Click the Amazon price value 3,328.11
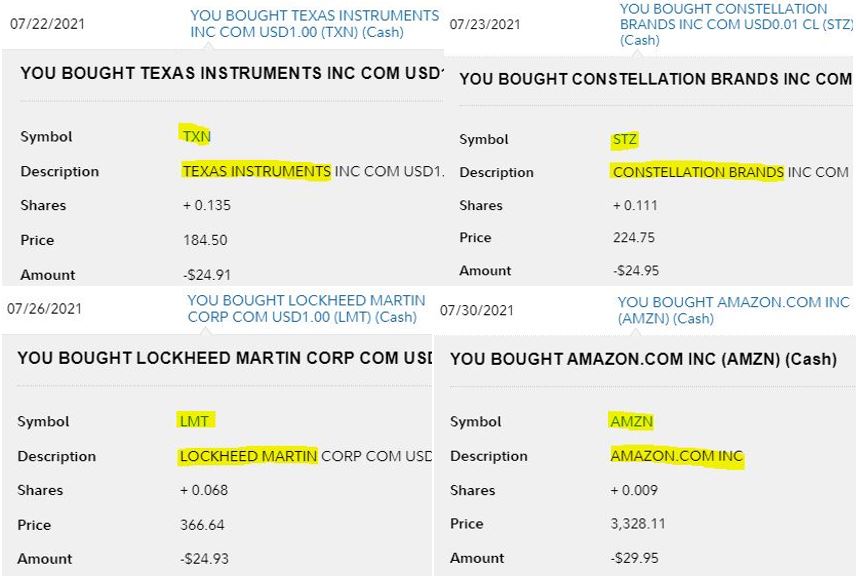Viewport: 856px width, 578px height. tap(638, 524)
